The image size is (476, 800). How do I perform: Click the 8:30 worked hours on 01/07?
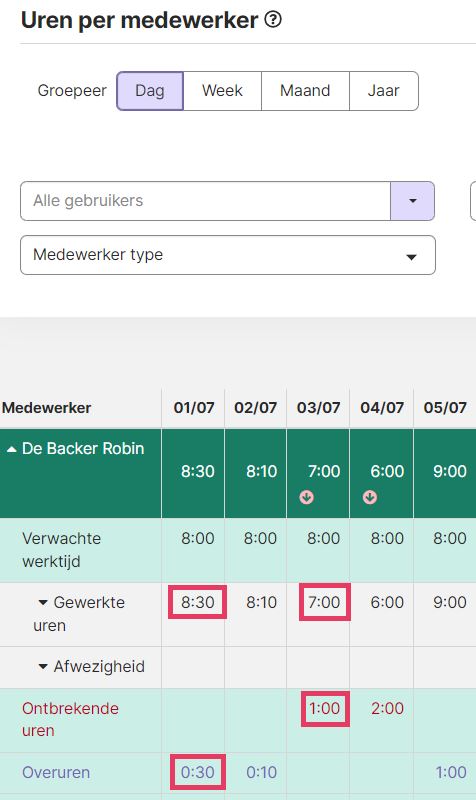click(197, 603)
